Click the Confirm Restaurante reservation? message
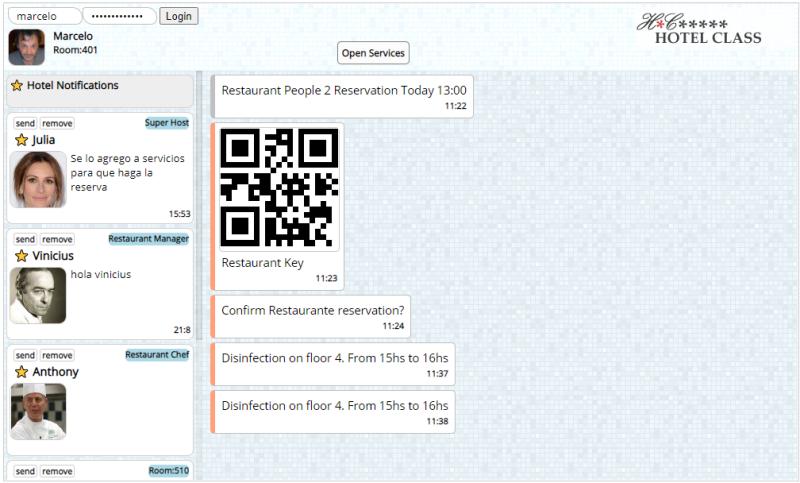Screen dimensions: 800x483 [x=311, y=317]
